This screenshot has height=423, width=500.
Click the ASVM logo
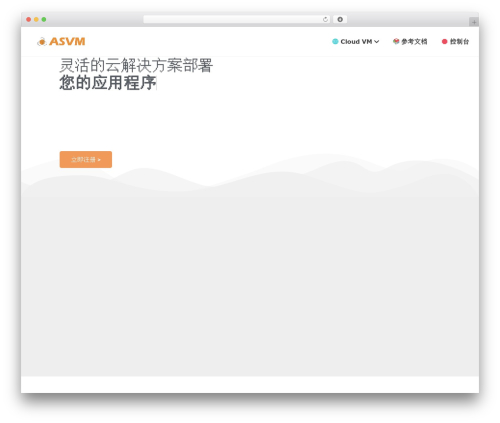[x=61, y=42]
